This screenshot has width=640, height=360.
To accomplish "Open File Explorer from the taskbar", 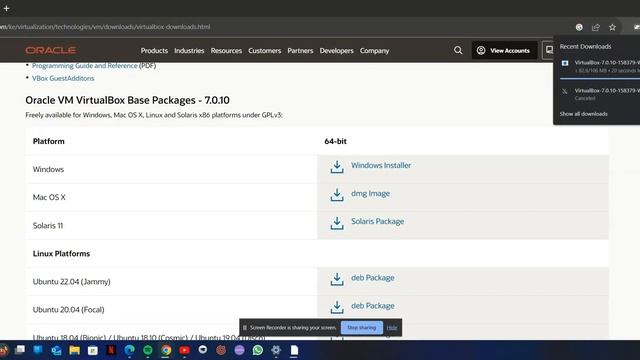I will tap(74, 350).
